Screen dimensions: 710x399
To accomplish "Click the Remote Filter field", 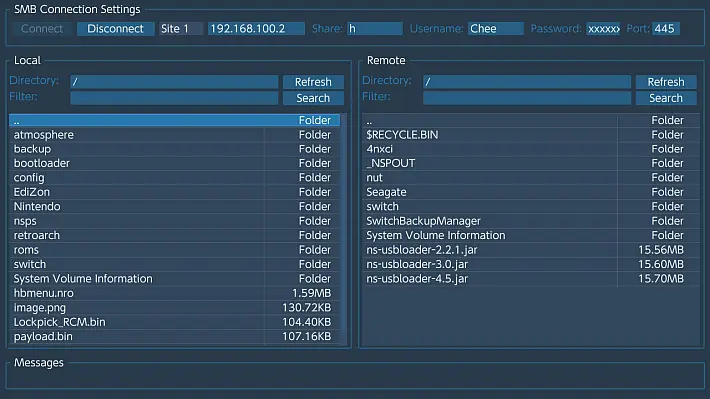I will click(527, 98).
